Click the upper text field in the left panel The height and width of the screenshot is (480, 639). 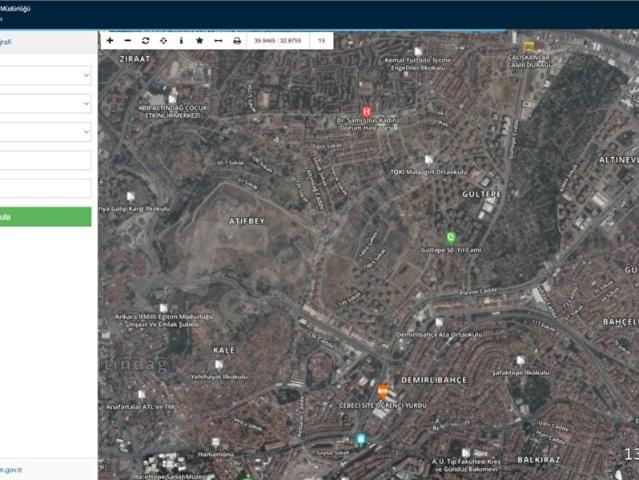pos(45,160)
